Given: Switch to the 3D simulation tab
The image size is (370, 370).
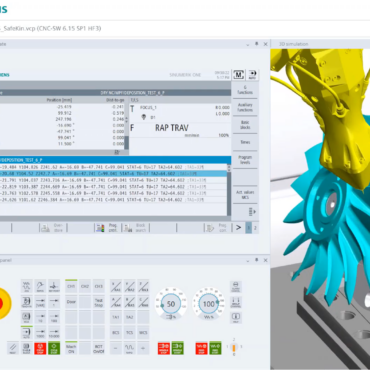Looking at the screenshot, I should [293, 44].
